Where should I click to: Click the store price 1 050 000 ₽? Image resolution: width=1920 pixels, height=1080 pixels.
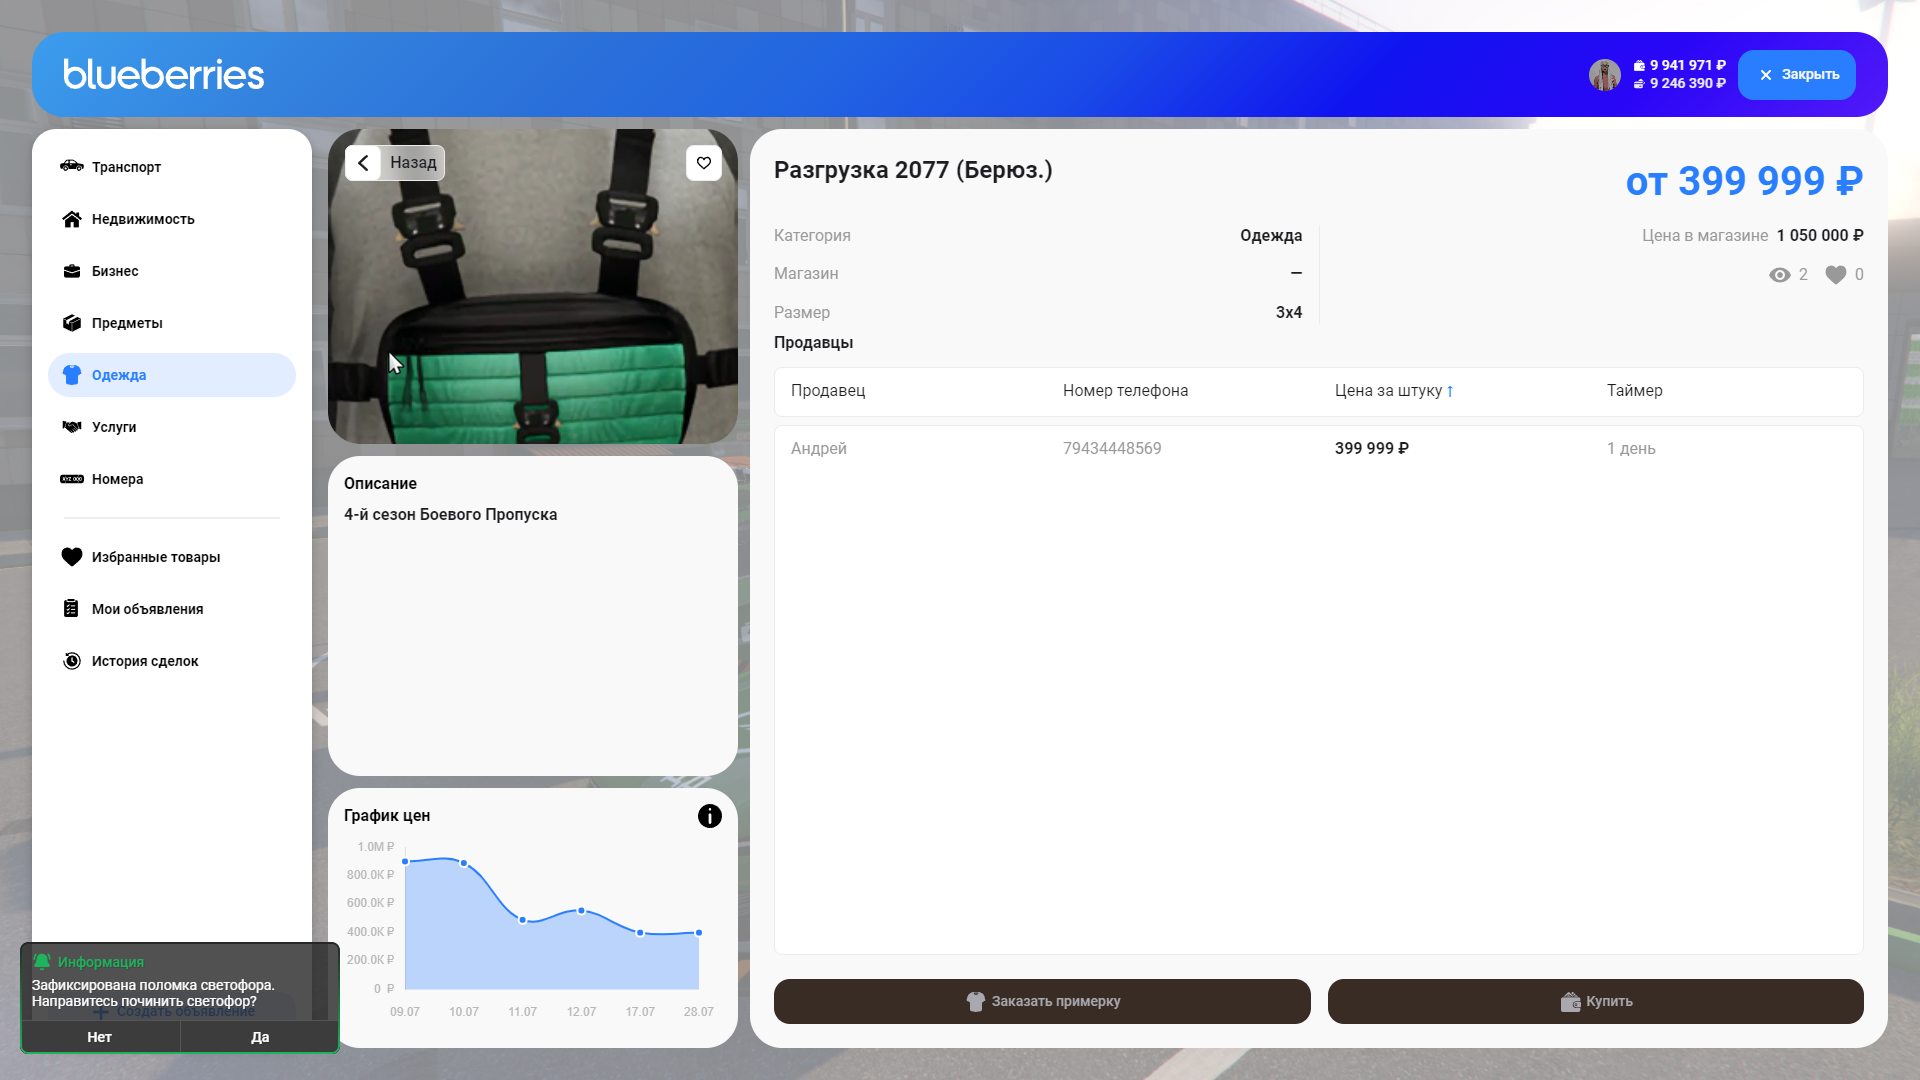(1820, 236)
